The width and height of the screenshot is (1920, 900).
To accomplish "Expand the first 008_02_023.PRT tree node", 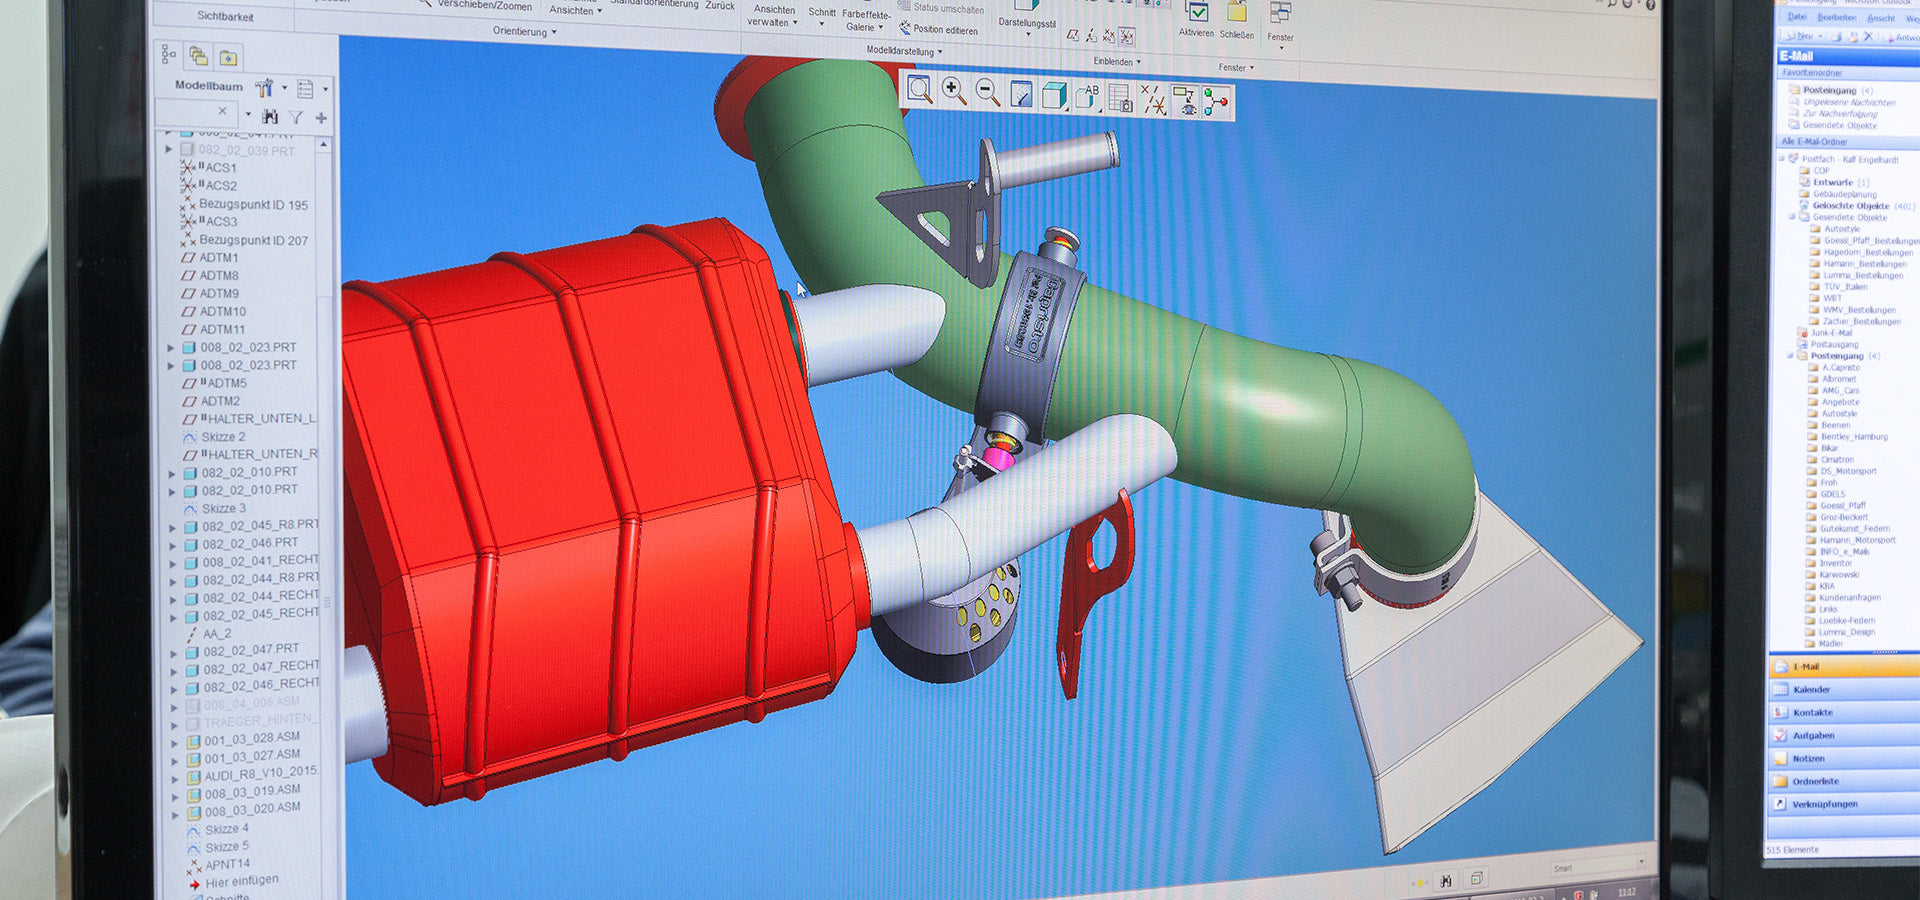I will [x=170, y=348].
